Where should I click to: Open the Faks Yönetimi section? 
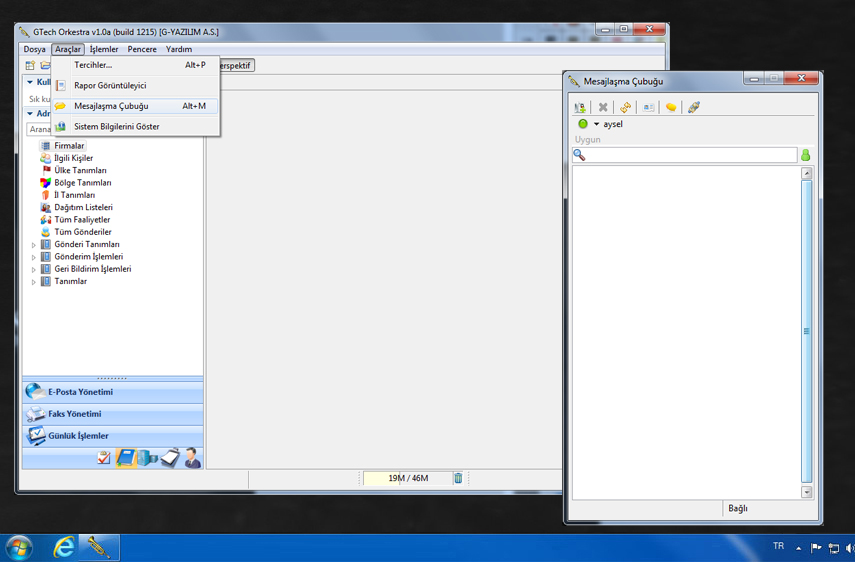[x=74, y=414]
